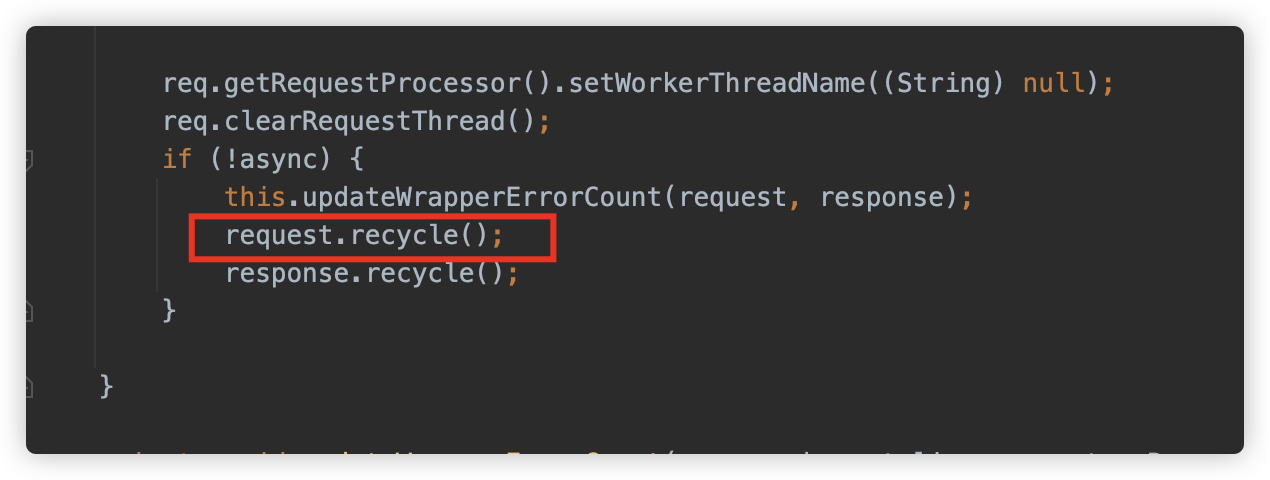Click the orange 'this' keyword
Viewport: 1270px width, 480px height.
(256, 197)
